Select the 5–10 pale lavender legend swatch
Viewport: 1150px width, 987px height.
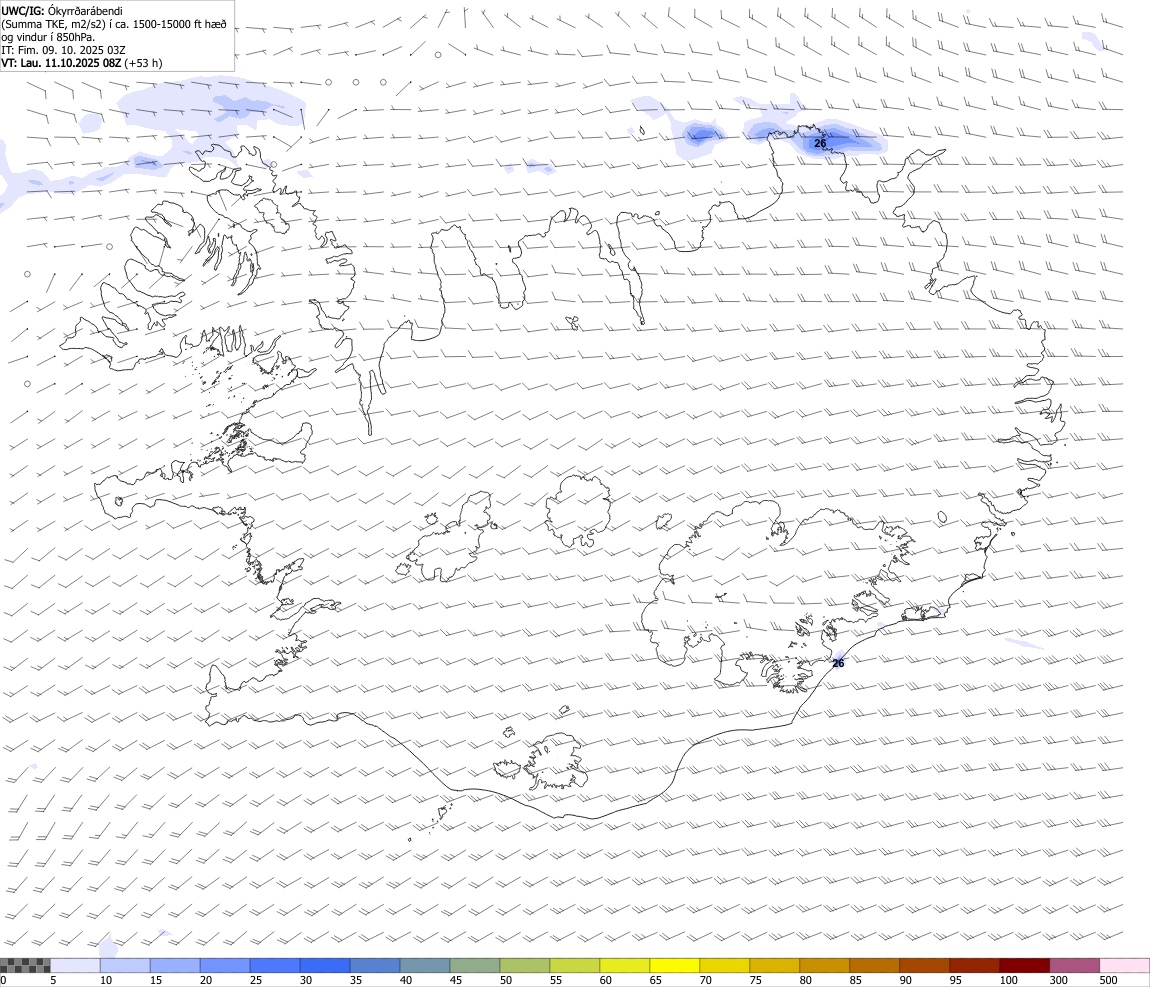(x=75, y=965)
